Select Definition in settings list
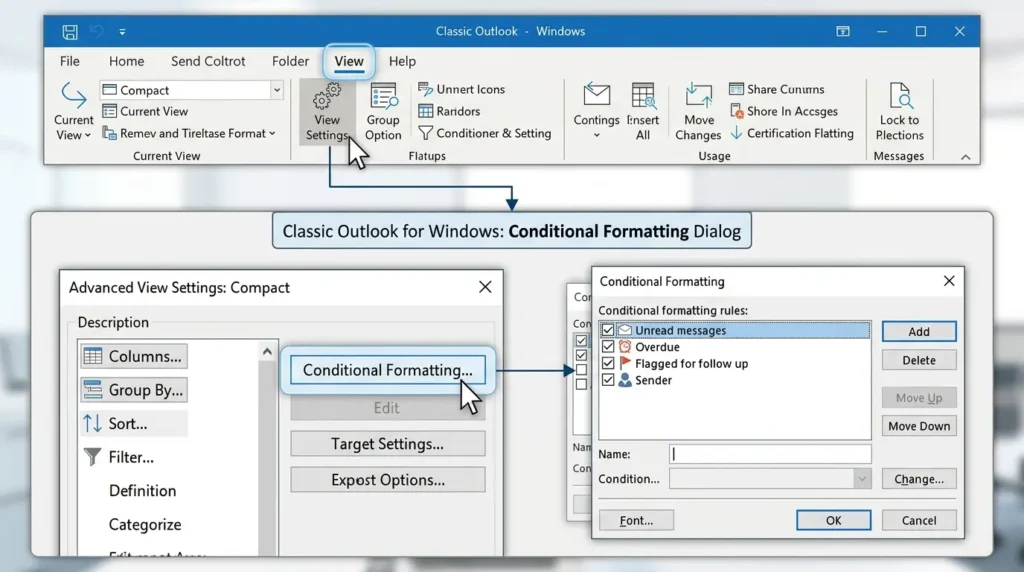Image resolution: width=1024 pixels, height=572 pixels. coord(142,490)
